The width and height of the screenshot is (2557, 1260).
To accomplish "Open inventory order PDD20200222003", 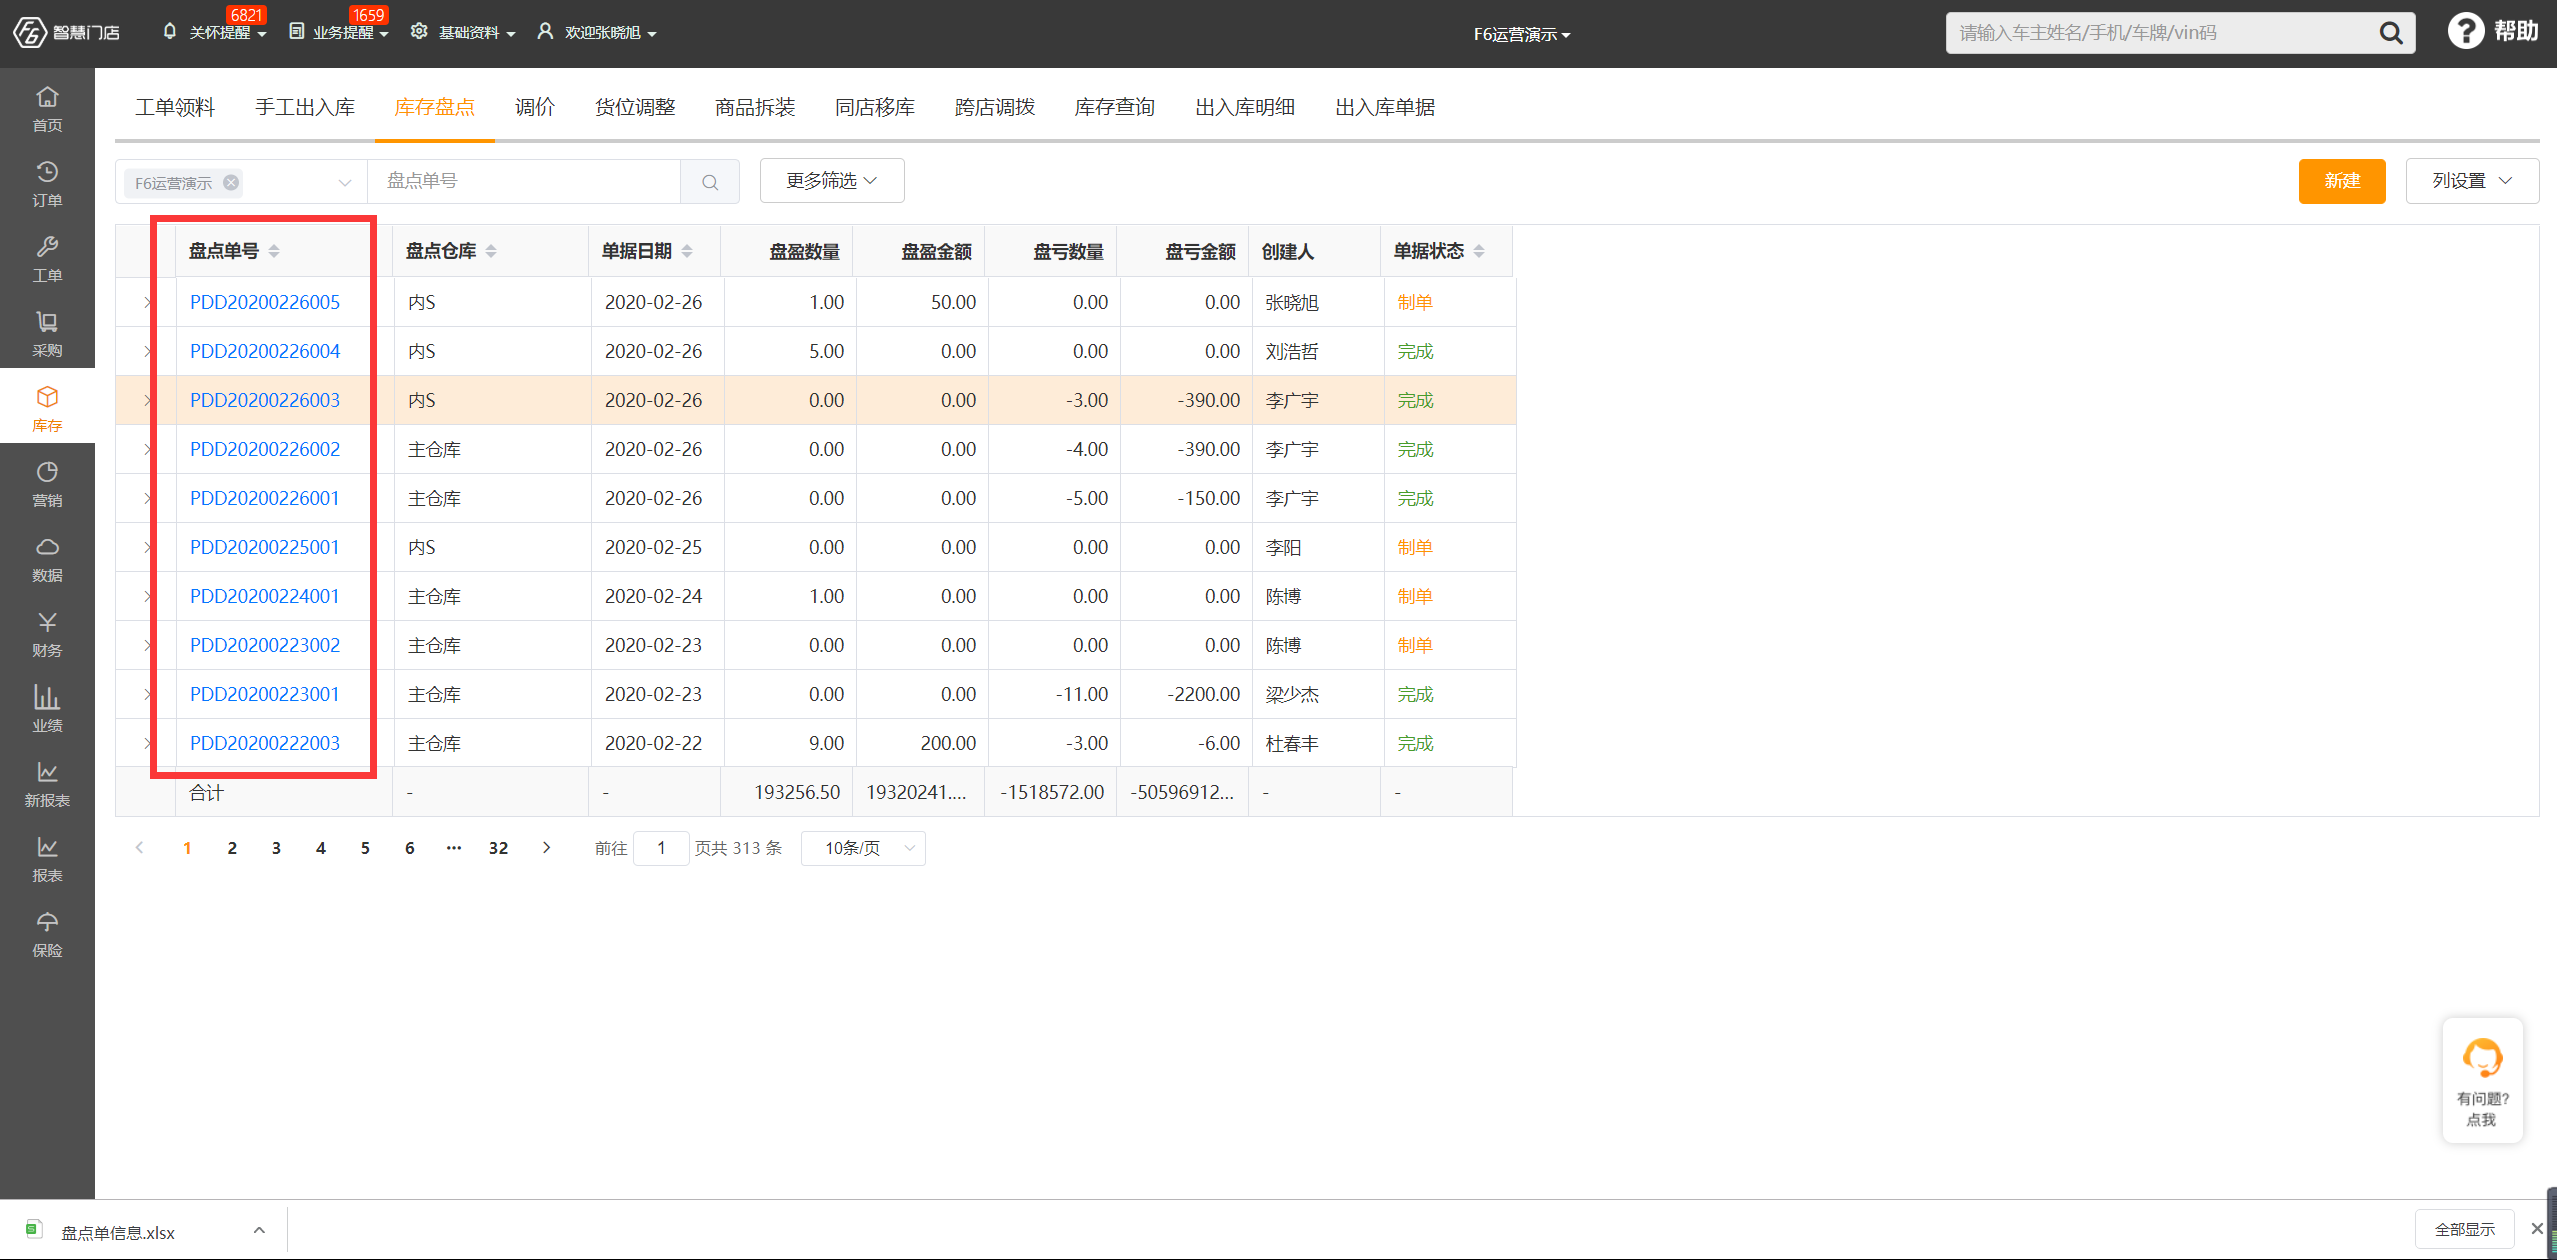I will click(265, 743).
